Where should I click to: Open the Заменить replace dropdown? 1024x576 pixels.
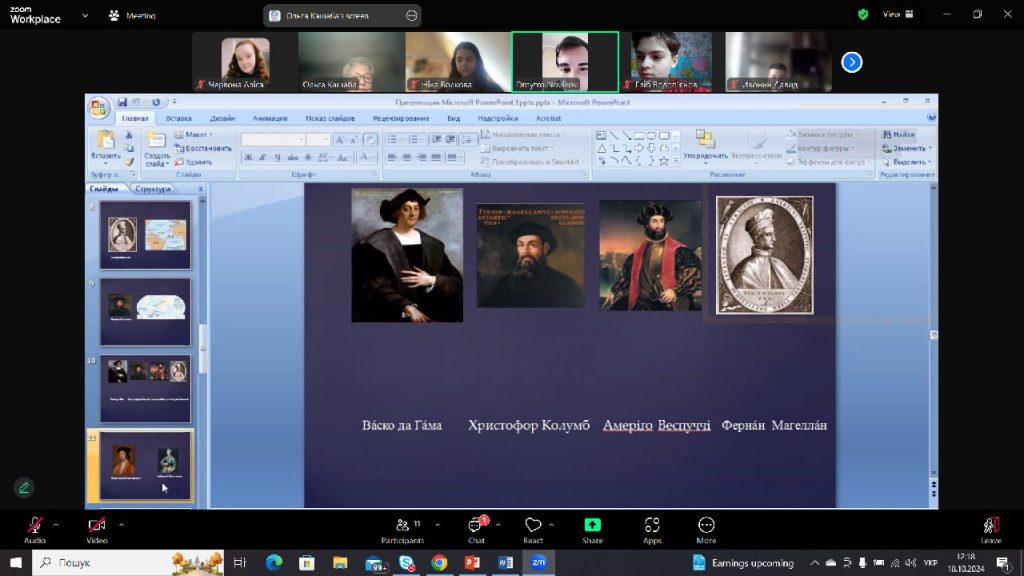pyautogui.click(x=907, y=148)
